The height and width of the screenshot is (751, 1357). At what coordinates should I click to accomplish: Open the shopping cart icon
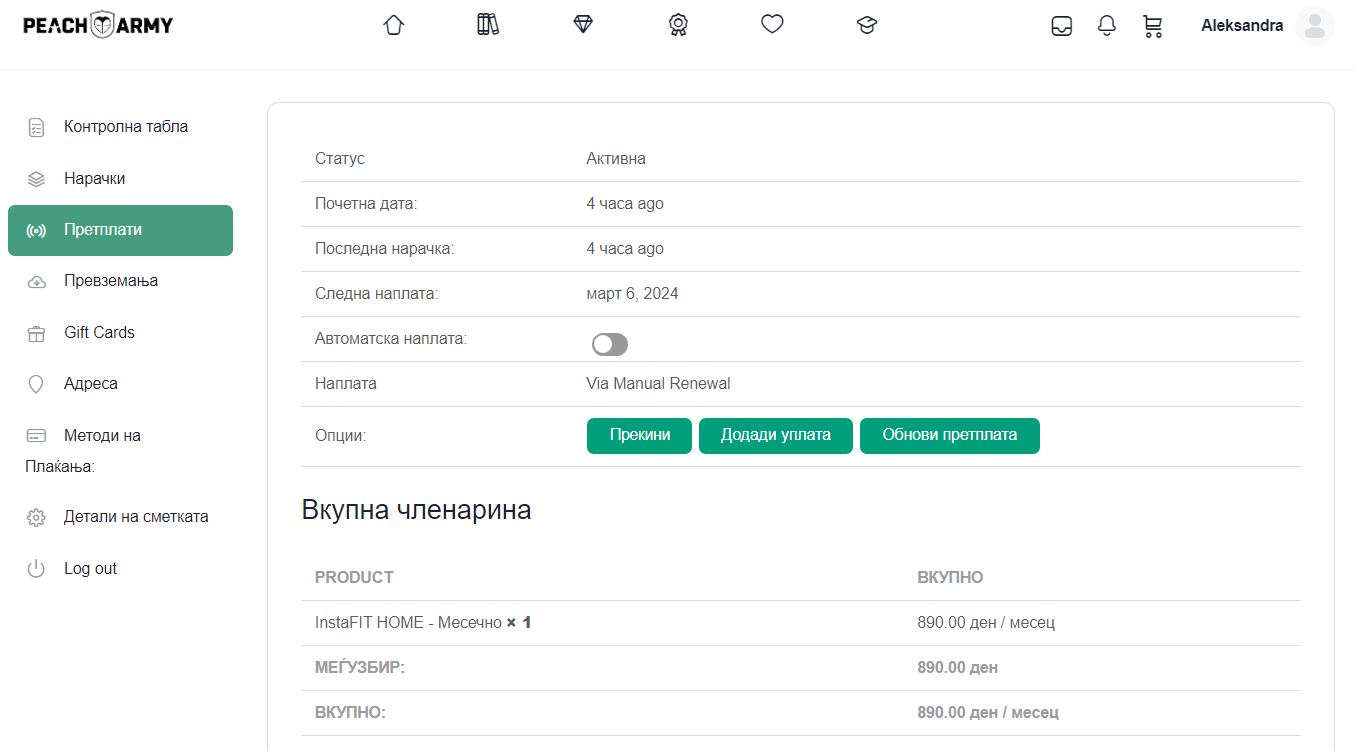1152,26
